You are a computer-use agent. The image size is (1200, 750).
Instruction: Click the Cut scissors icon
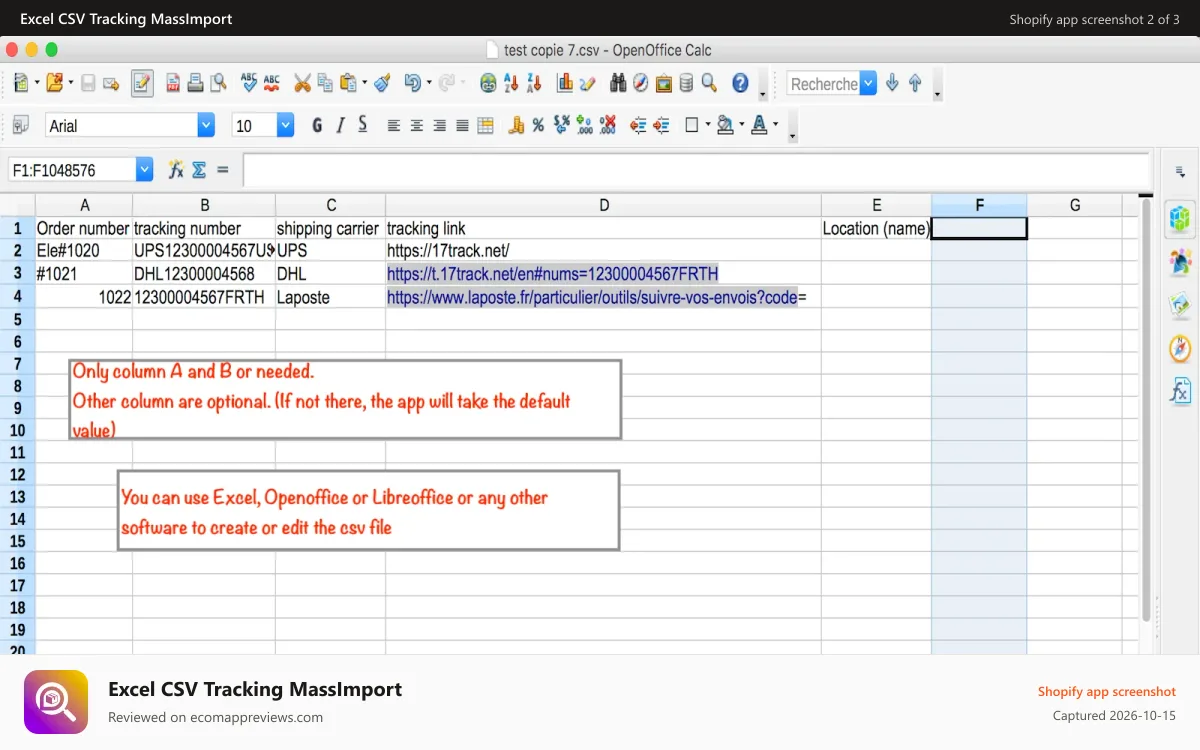[302, 83]
